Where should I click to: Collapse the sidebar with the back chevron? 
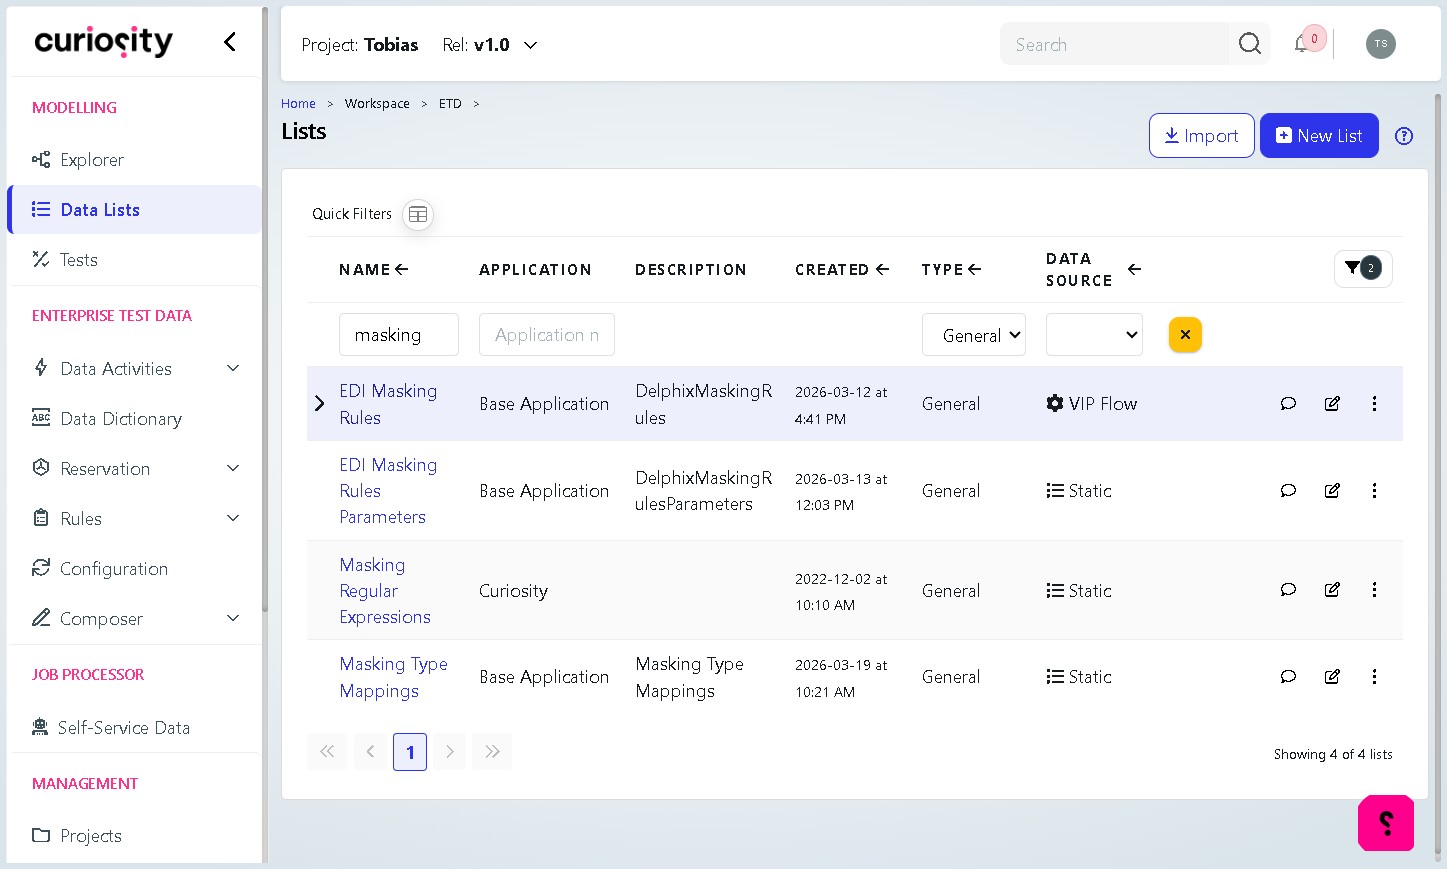click(230, 41)
